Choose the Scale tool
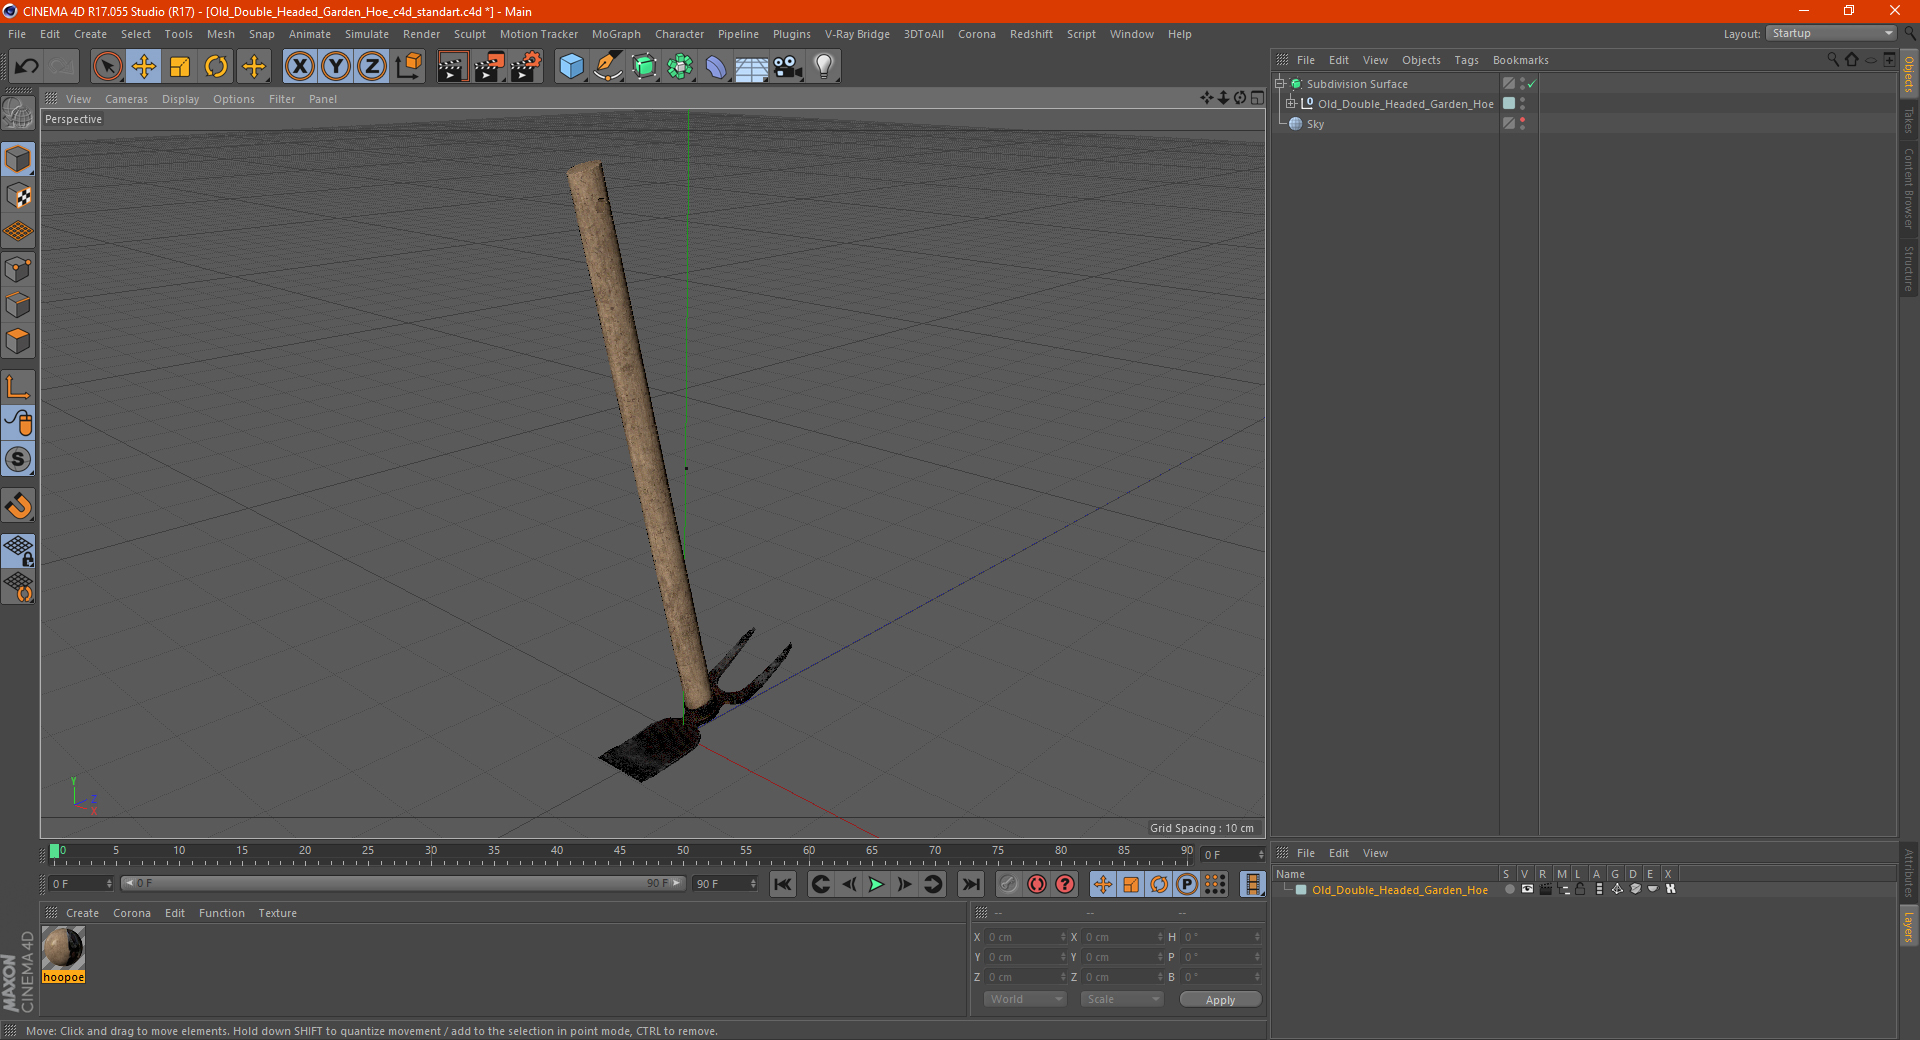Screen dimensions: 1920x1040 point(180,67)
